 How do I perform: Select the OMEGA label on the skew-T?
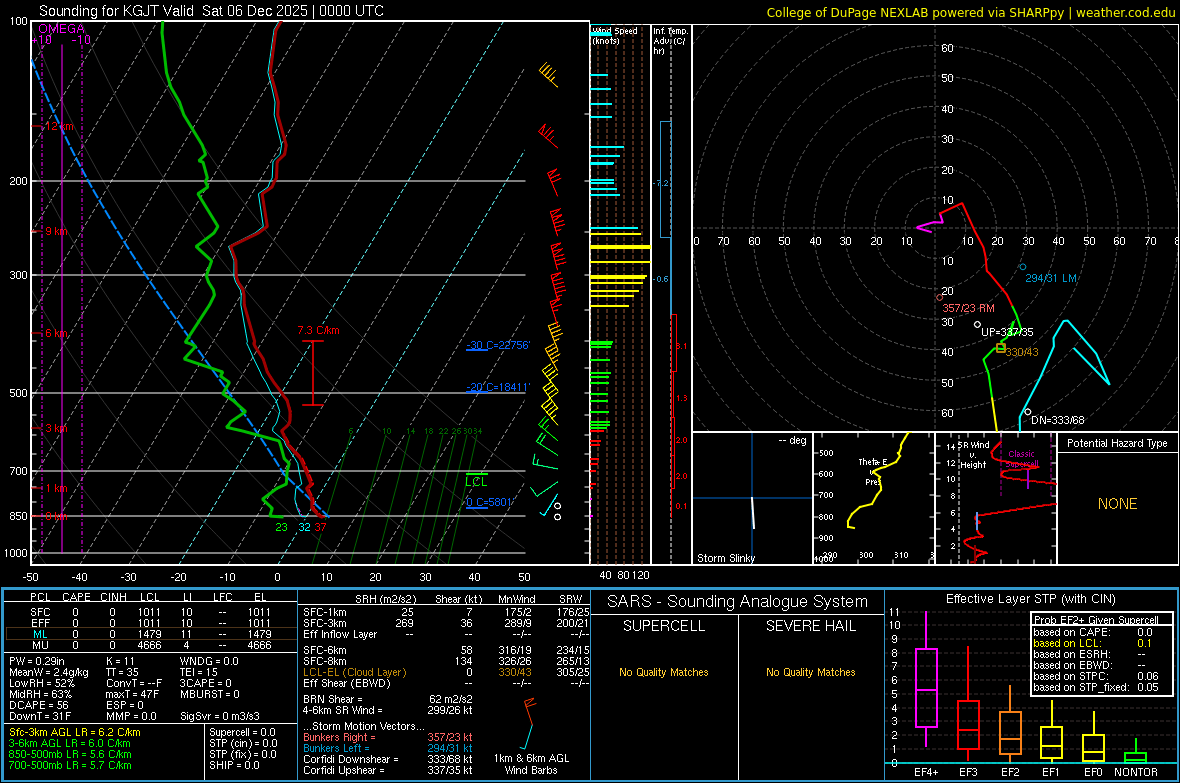coord(62,29)
